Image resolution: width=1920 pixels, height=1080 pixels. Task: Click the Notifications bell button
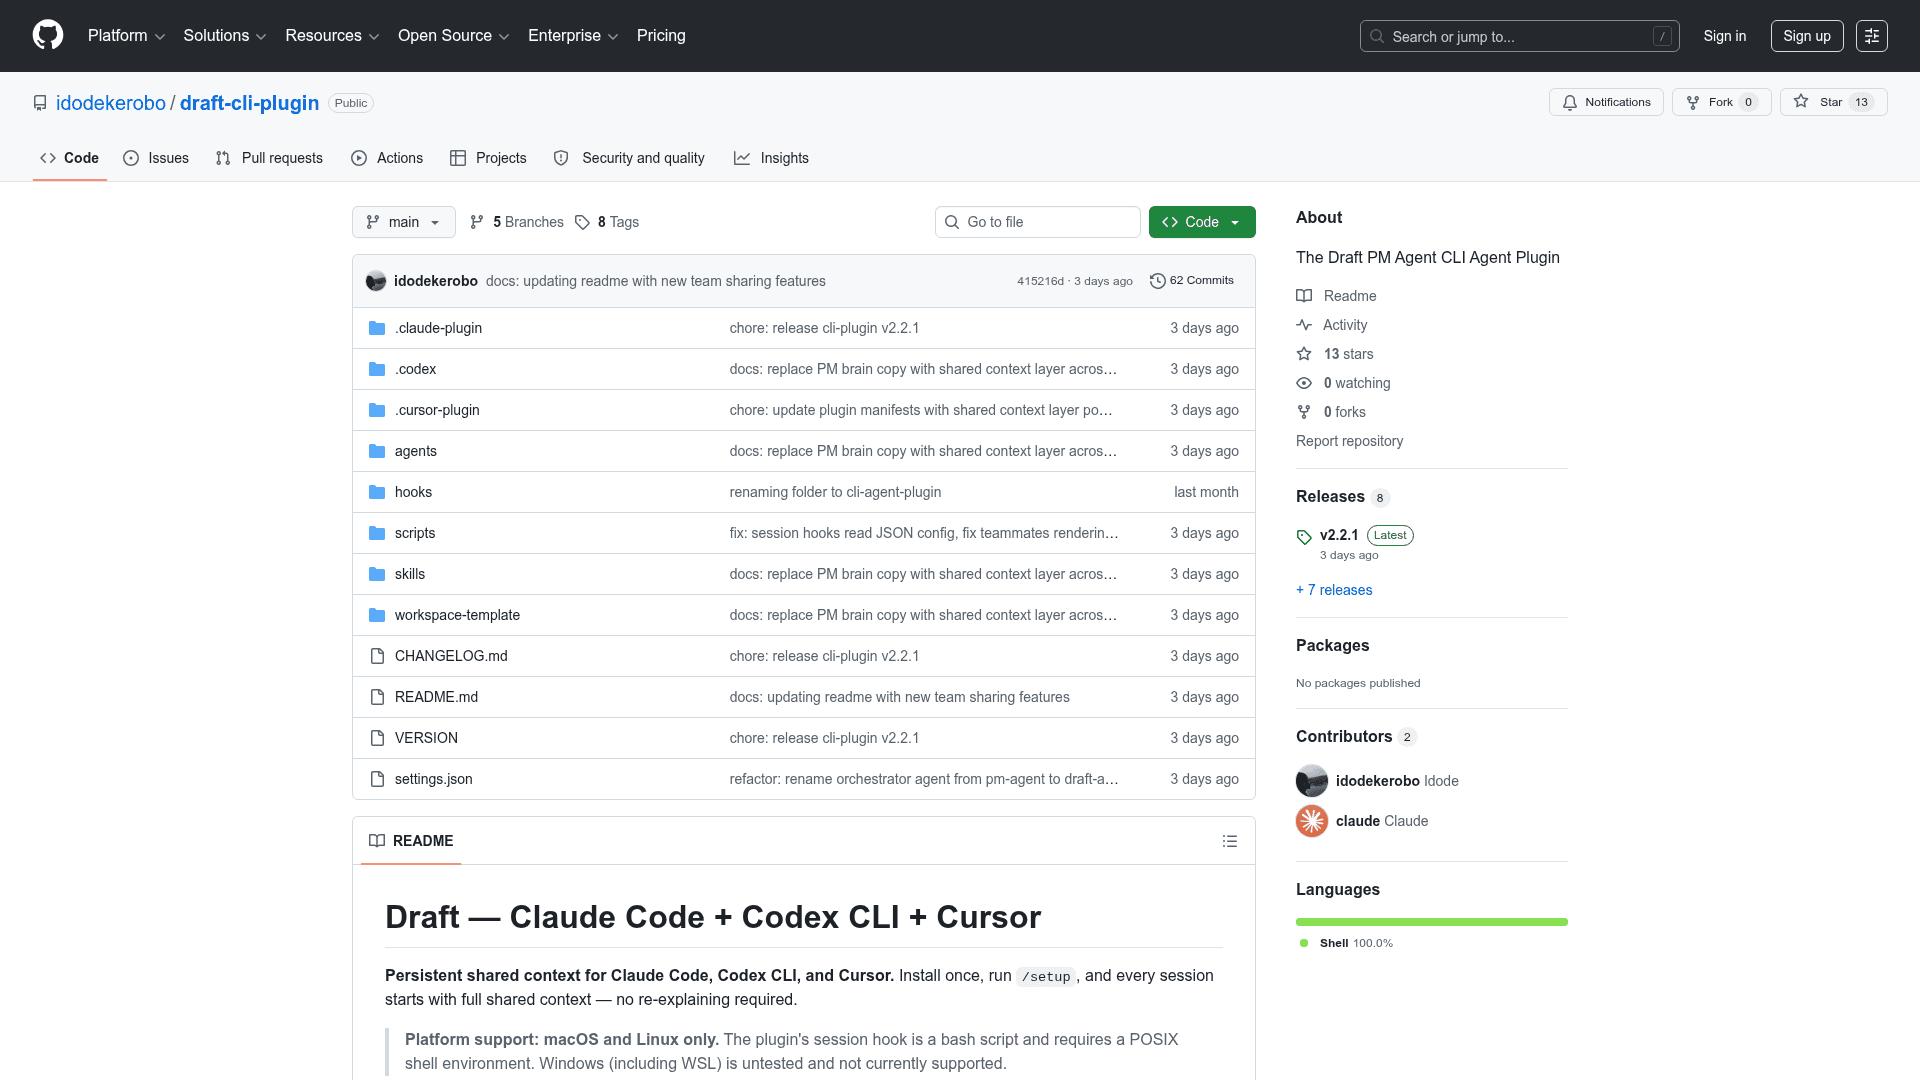tap(1606, 102)
